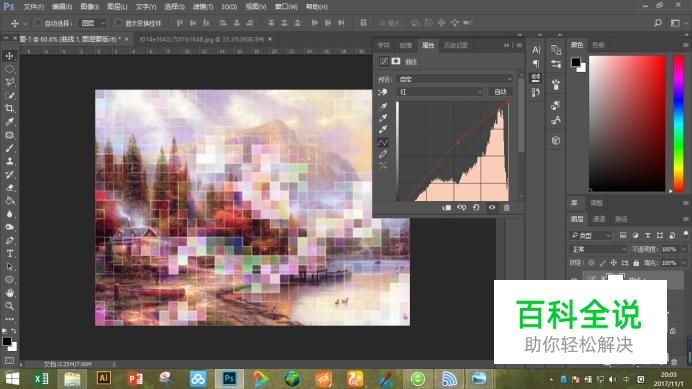Clip the adjustment to the layer below

(x=447, y=207)
